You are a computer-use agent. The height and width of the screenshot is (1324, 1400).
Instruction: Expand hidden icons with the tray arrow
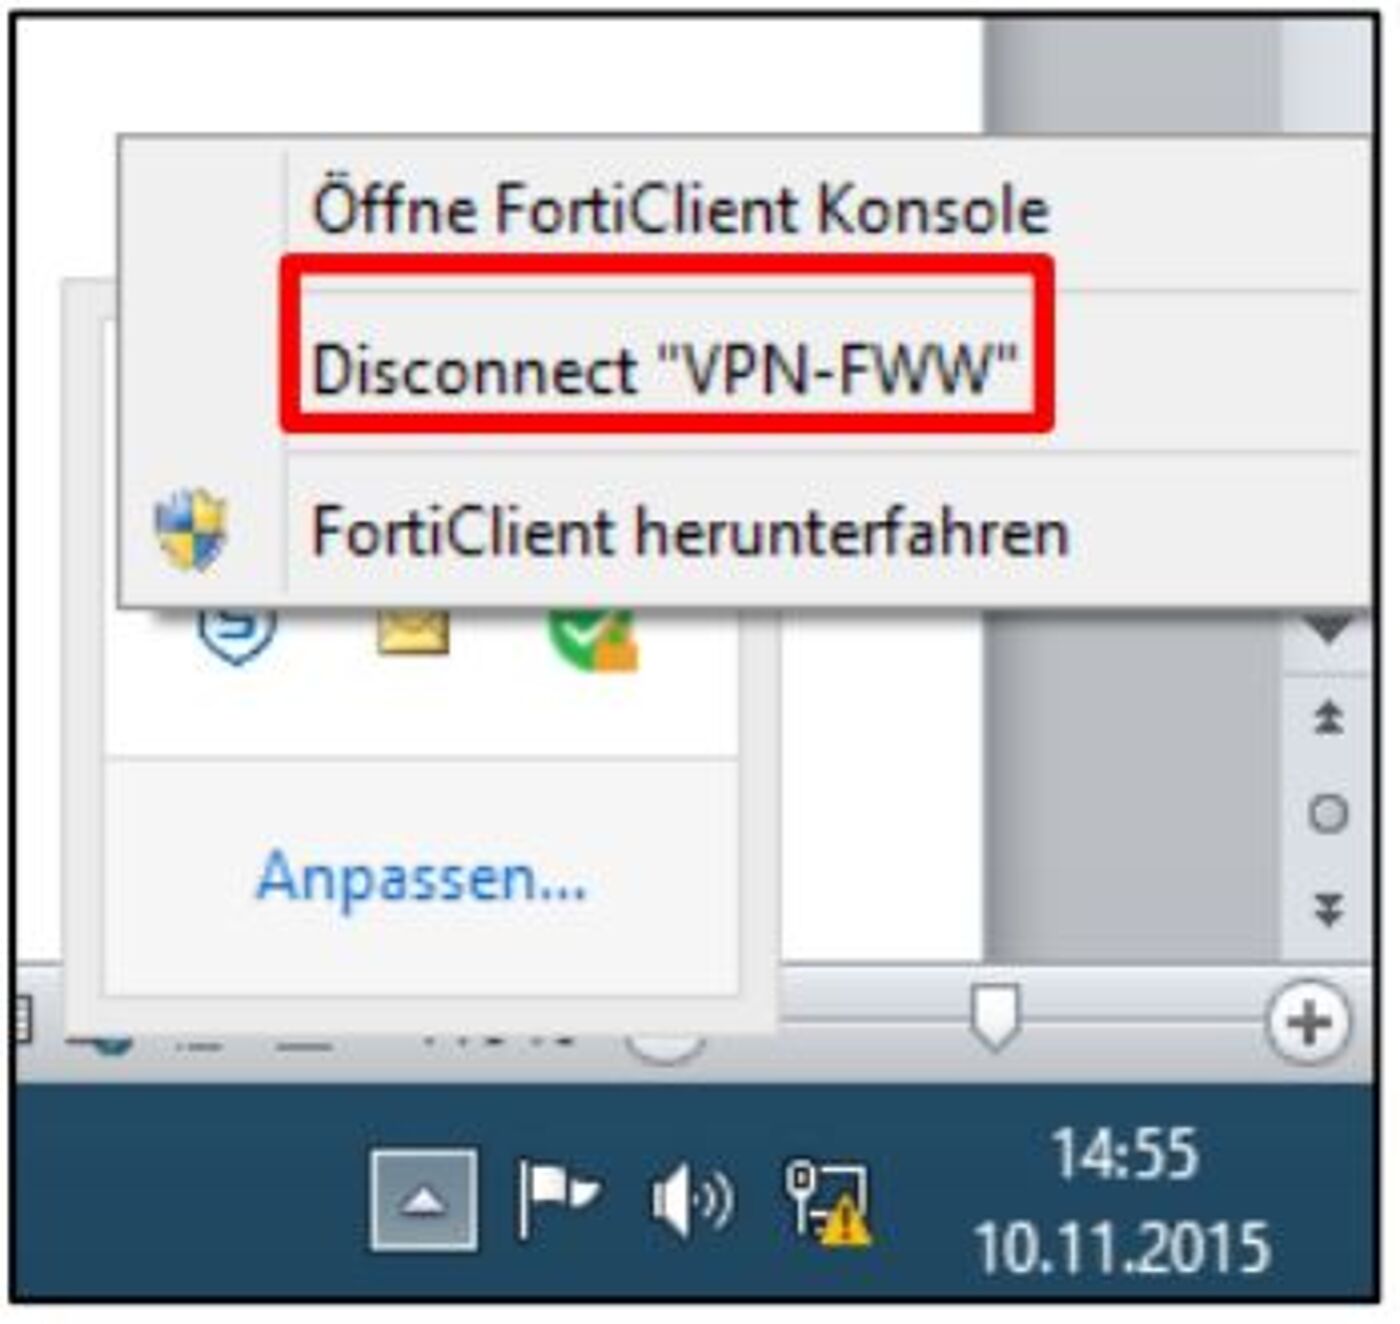(x=423, y=1200)
